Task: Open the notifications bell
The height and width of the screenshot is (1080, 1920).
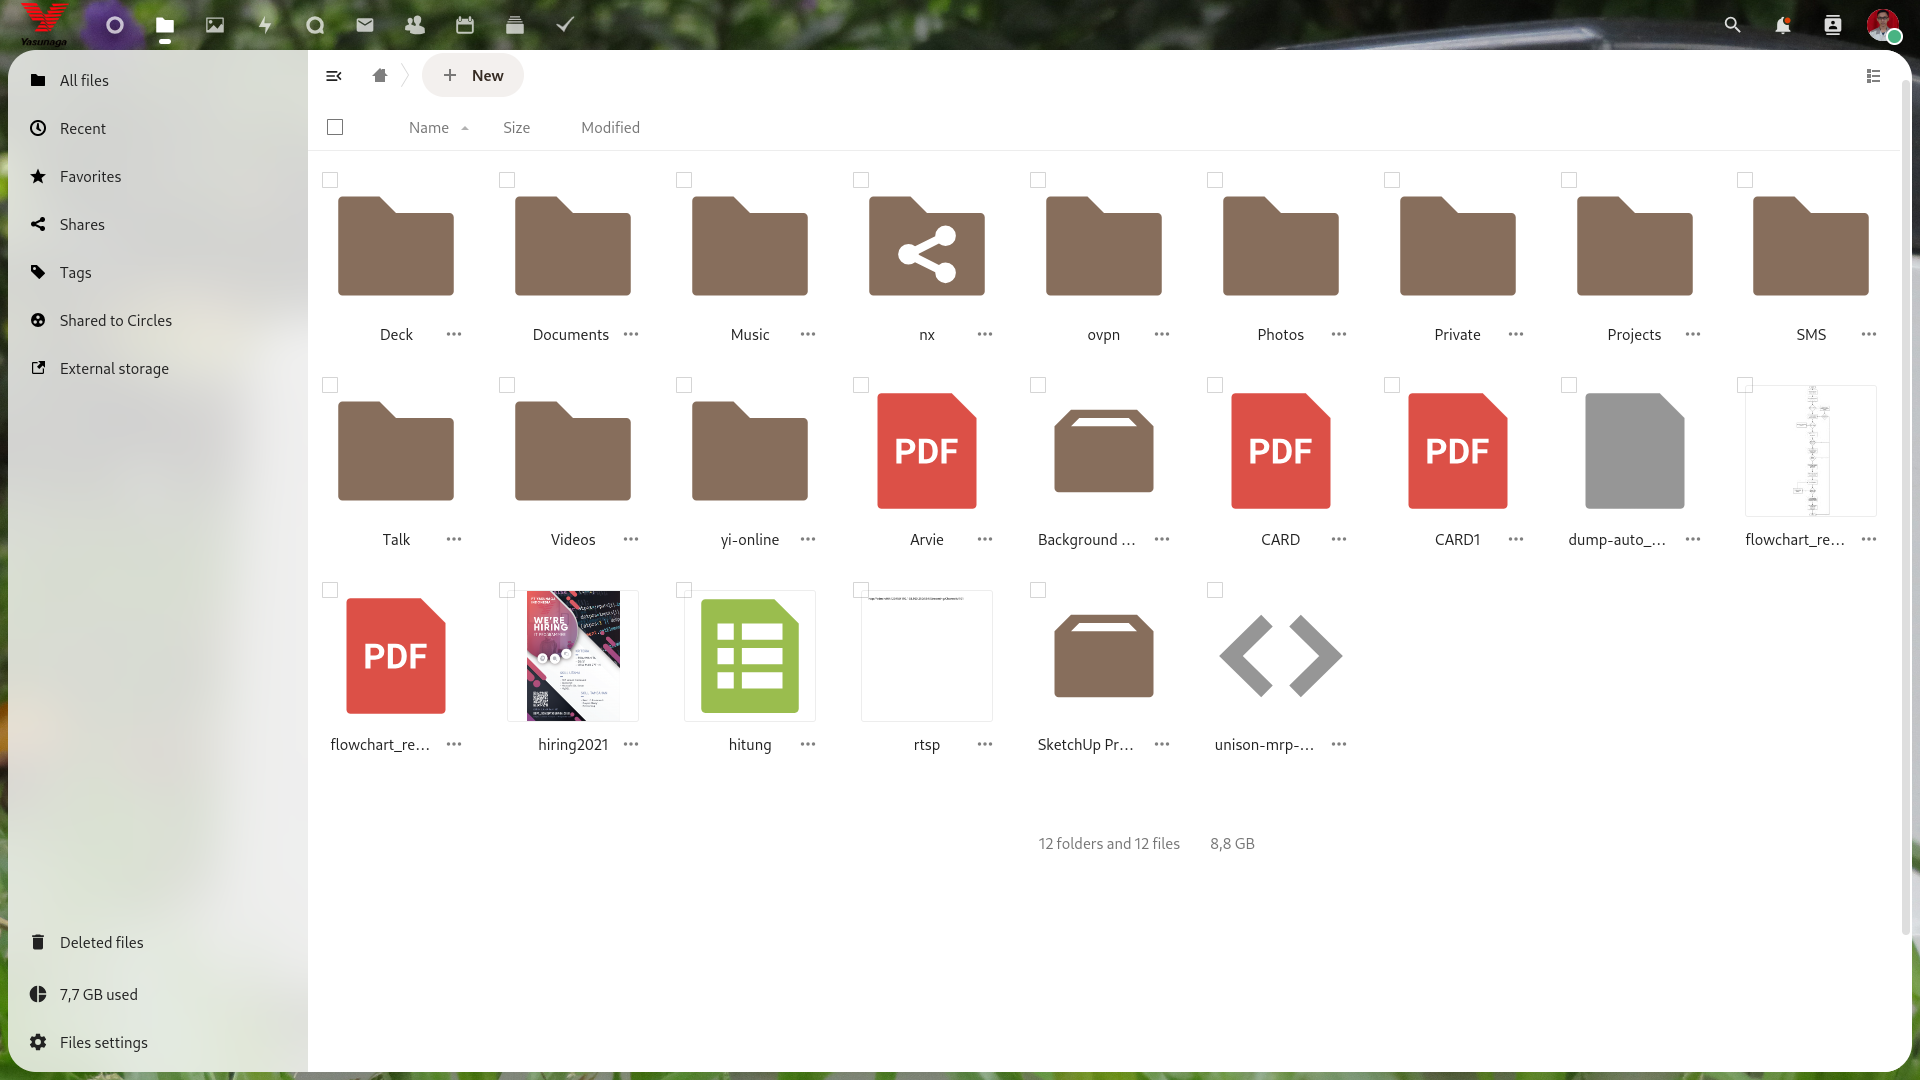Action: [1783, 25]
